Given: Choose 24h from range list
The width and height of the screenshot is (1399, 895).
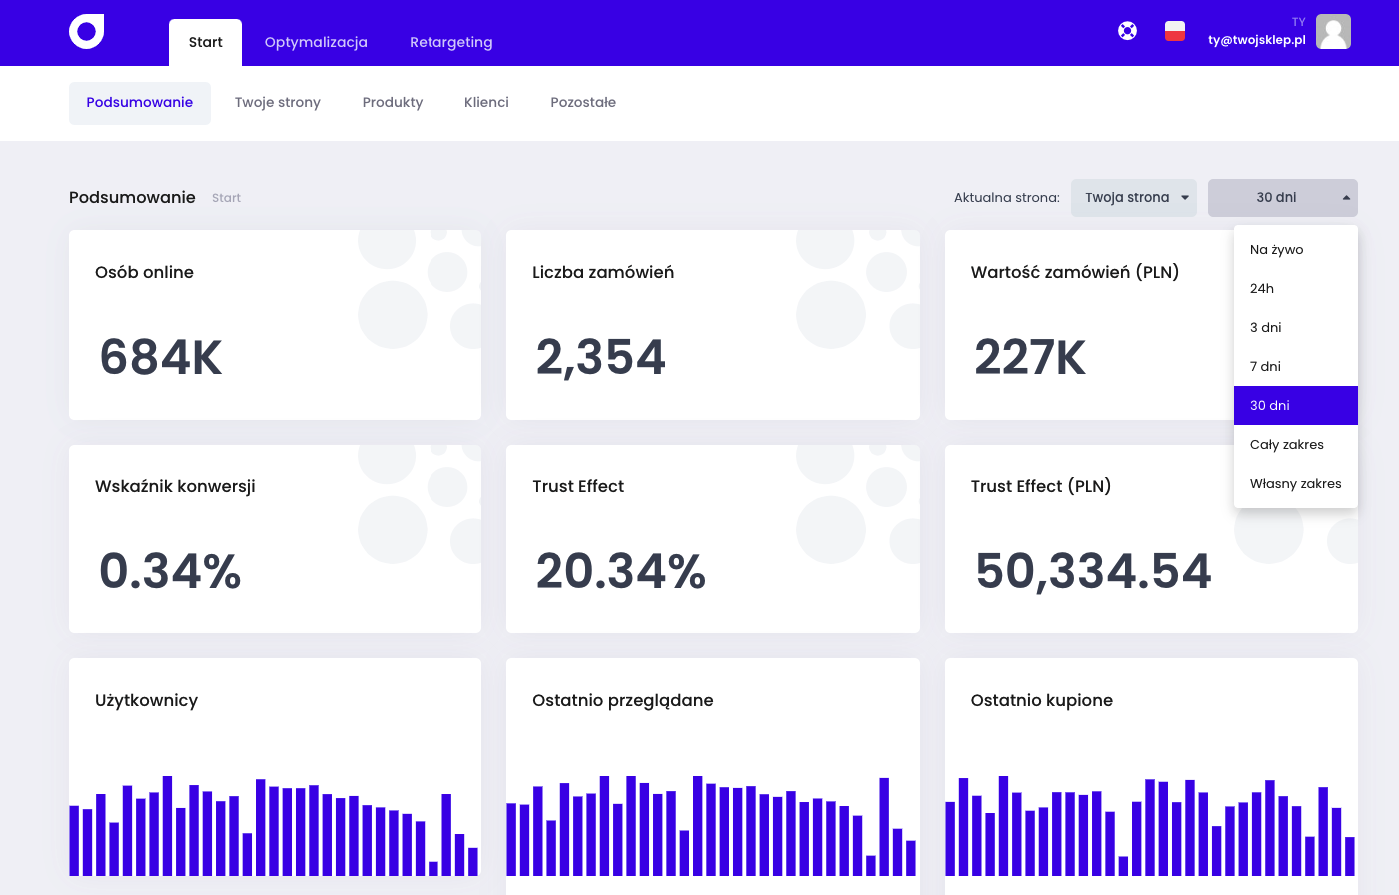Looking at the screenshot, I should (1296, 289).
